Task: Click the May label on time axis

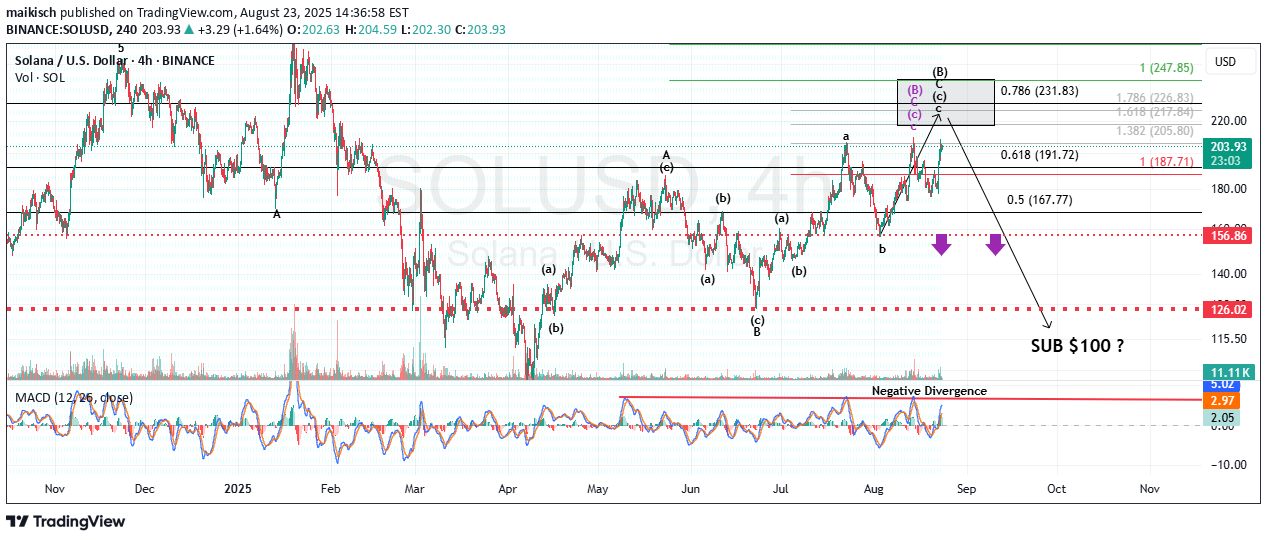Action: [x=597, y=490]
